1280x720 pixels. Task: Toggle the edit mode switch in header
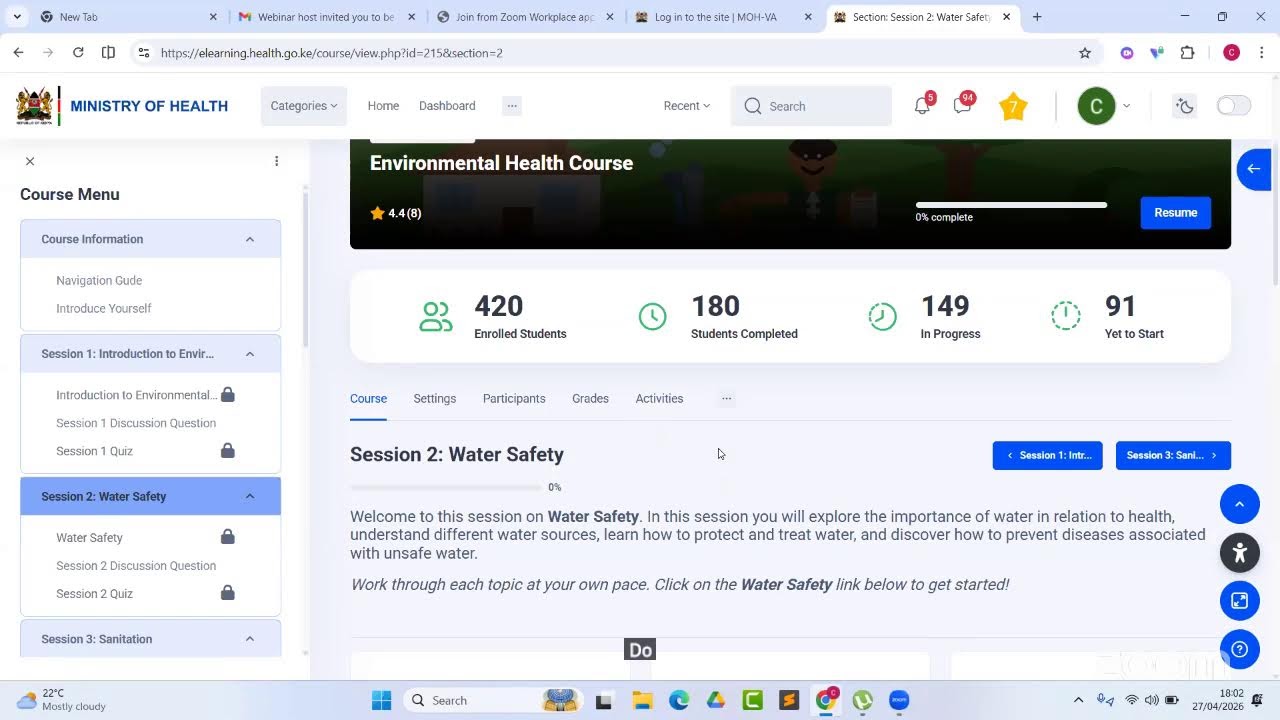point(1233,106)
